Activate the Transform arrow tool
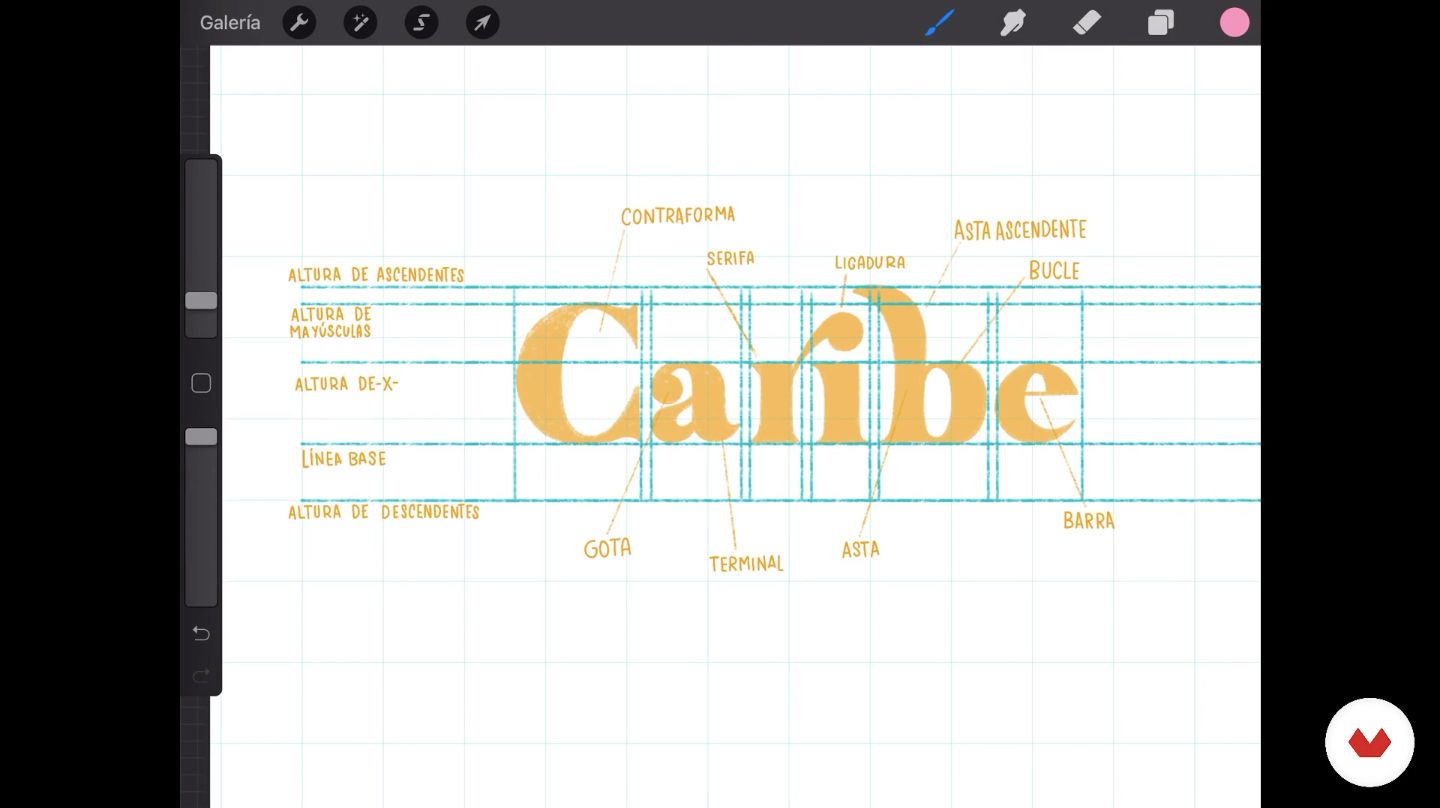Image resolution: width=1440 pixels, height=808 pixels. coord(482,23)
